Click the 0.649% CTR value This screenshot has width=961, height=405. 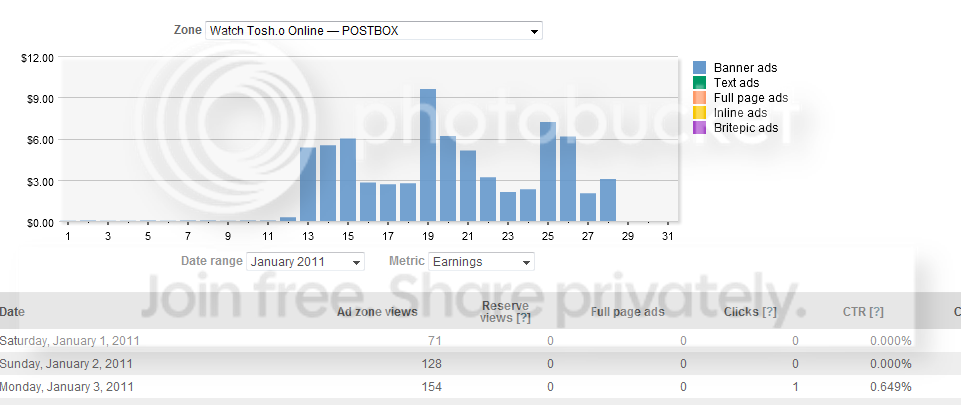tap(891, 387)
